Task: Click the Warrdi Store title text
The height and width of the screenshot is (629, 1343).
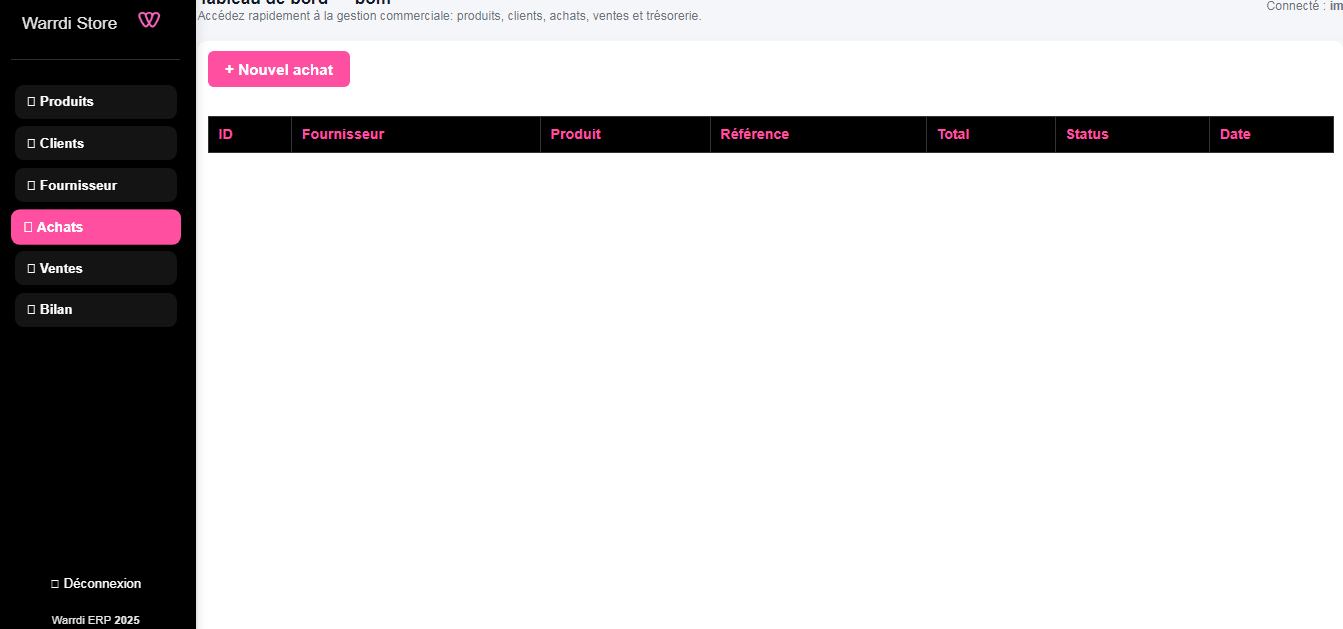Action: [68, 23]
